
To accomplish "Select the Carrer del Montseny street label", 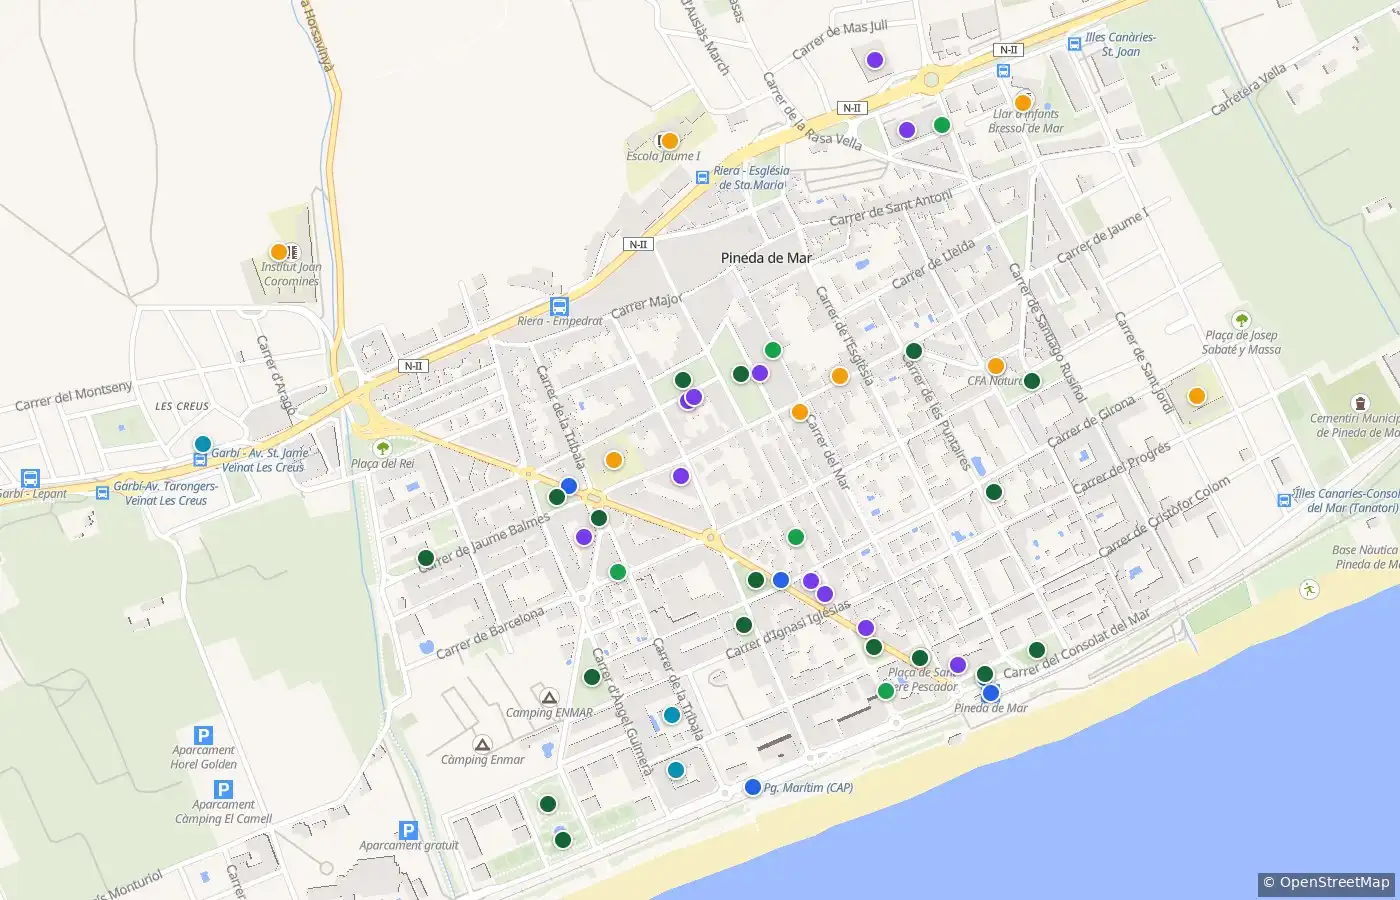I will pyautogui.click(x=74, y=396).
